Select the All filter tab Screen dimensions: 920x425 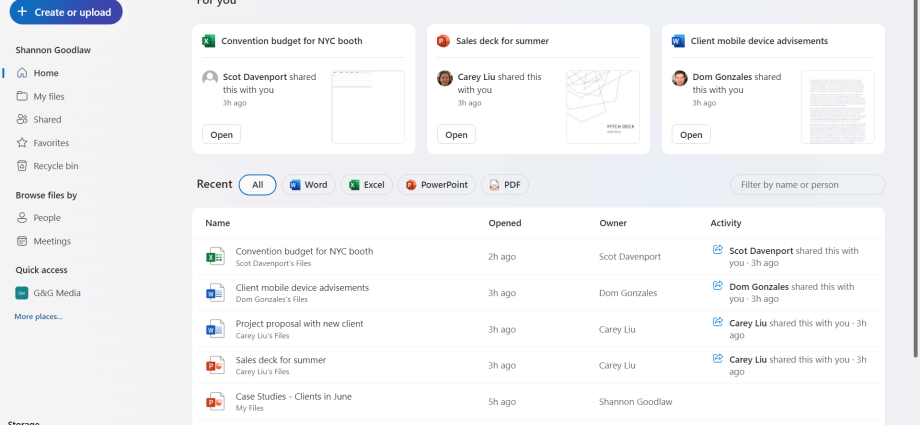pos(258,185)
